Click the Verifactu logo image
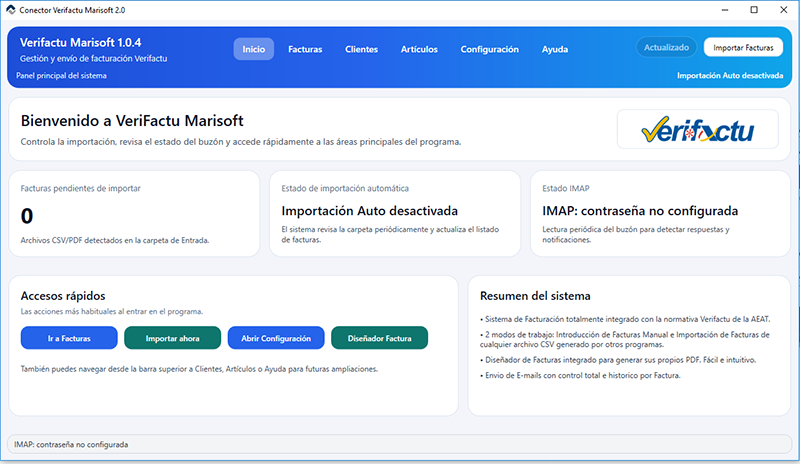The width and height of the screenshot is (800, 464). (x=697, y=129)
